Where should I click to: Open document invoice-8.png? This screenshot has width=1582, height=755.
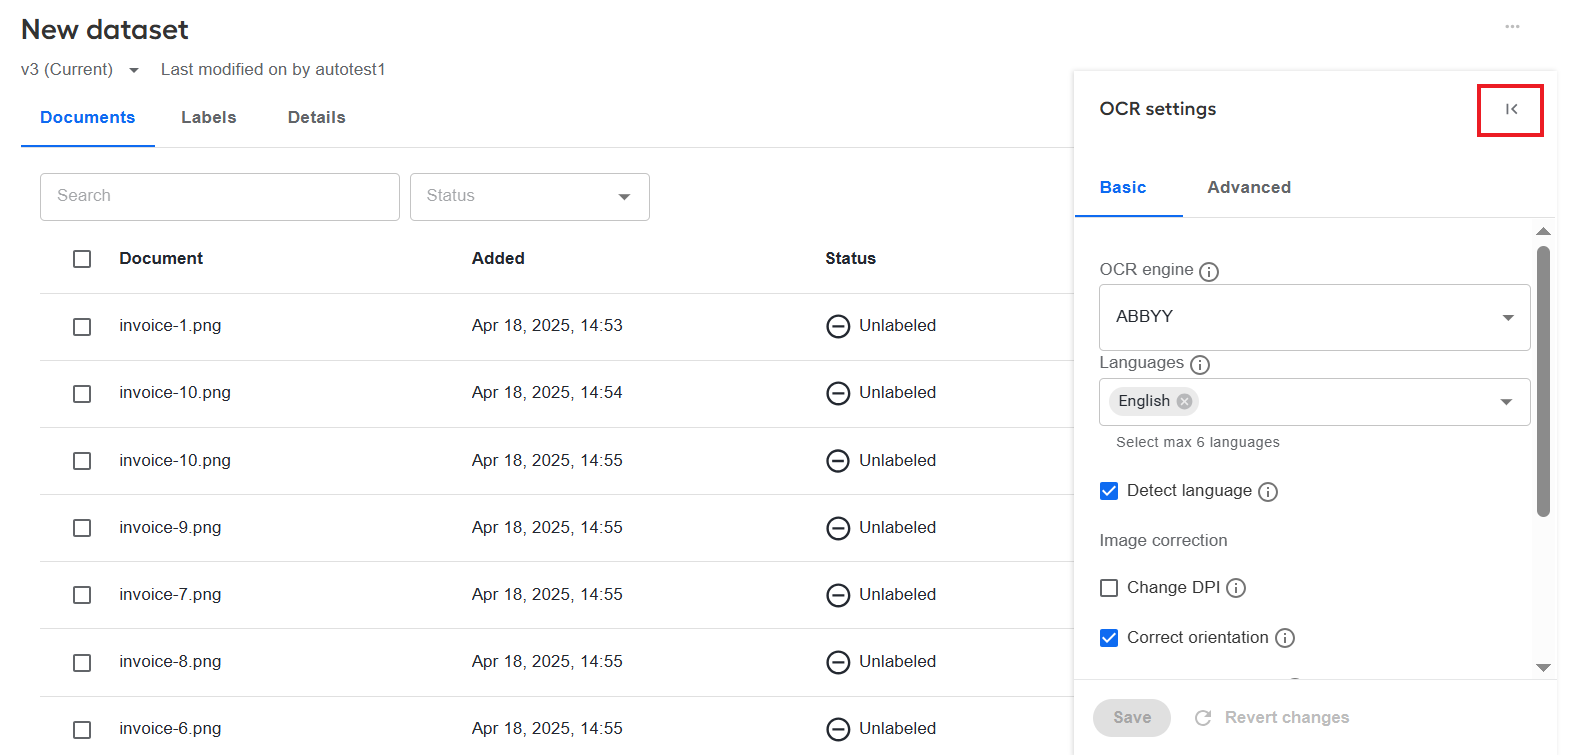(170, 662)
